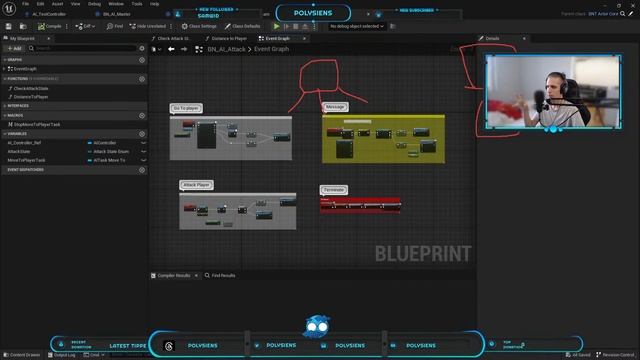Navigate back in graph history
Image resolution: width=640 pixels, height=360 pixels.
pos(171,49)
